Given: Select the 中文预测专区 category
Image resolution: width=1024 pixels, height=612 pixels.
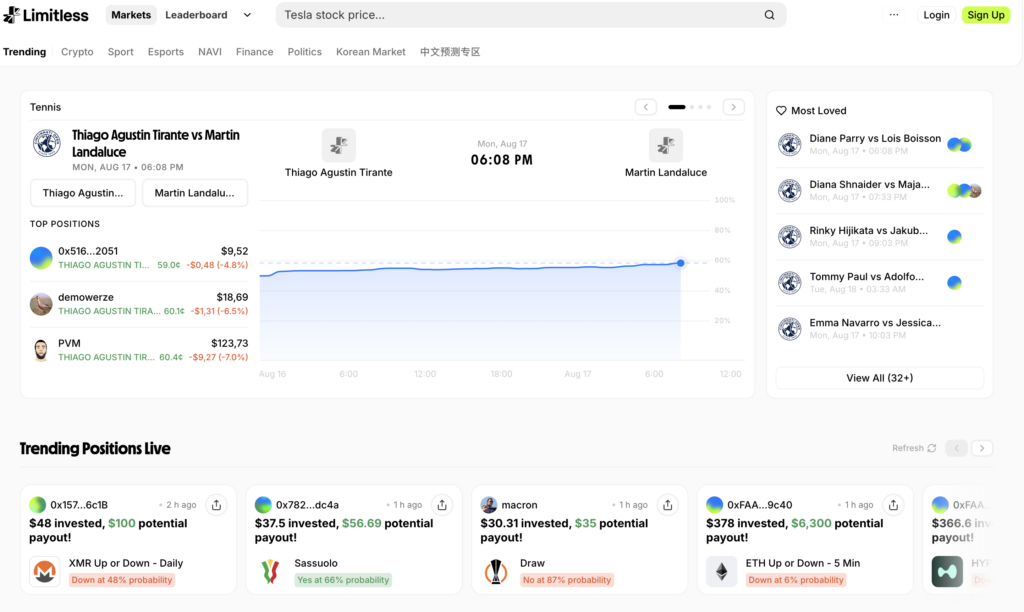Looking at the screenshot, I should (450, 52).
